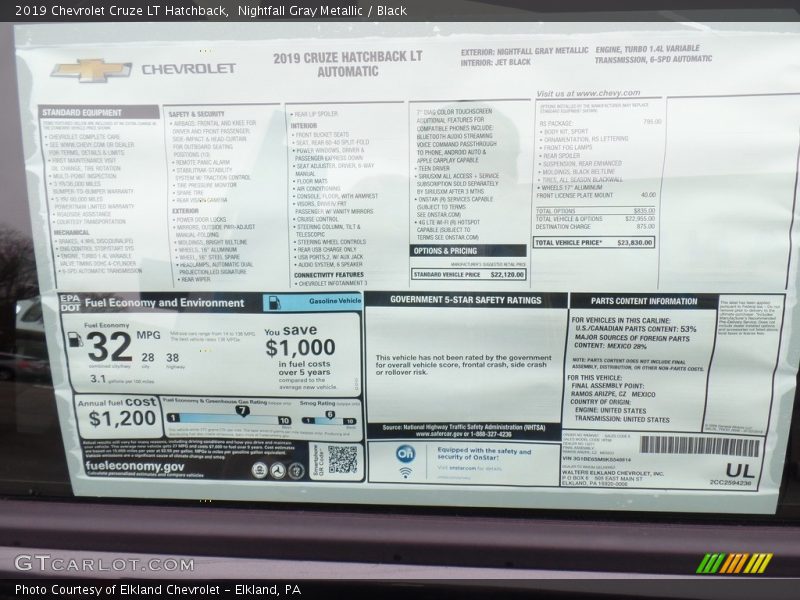Click the greenhouse gas rating marker 7
This screenshot has width=800, height=600.
[242, 411]
